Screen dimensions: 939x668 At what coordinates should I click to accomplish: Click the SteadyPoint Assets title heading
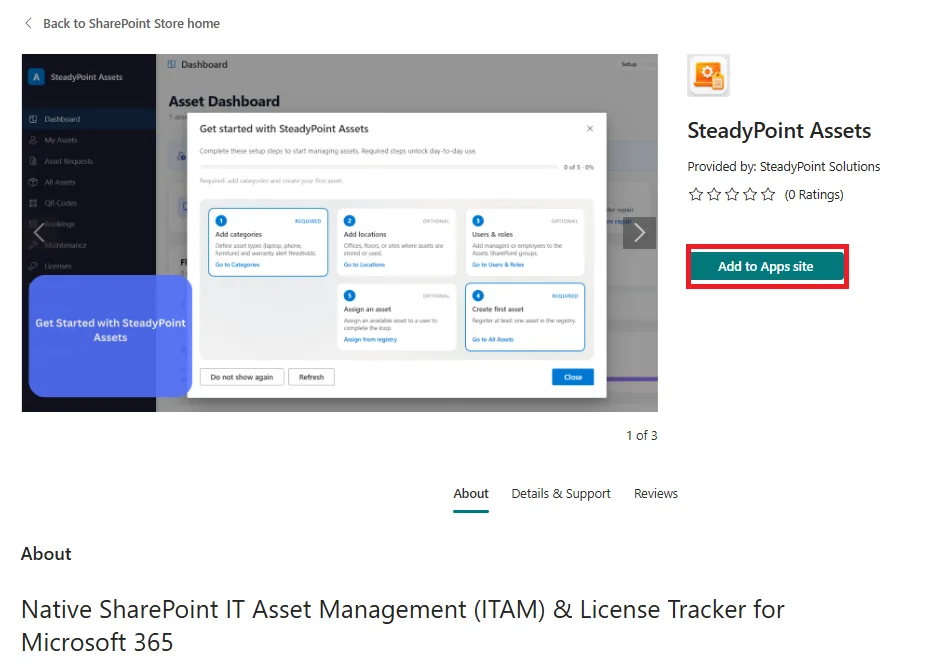[779, 131]
